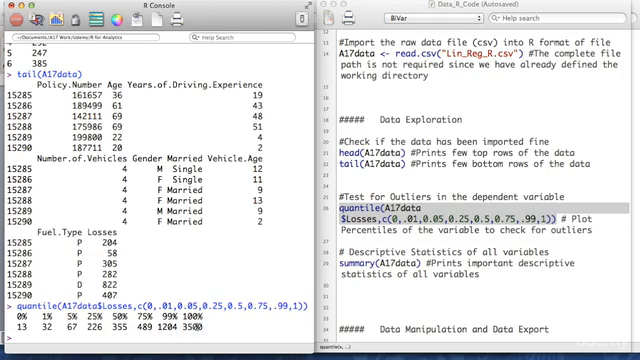Enter full screen using R Console's arrows icon

[x=308, y=5]
